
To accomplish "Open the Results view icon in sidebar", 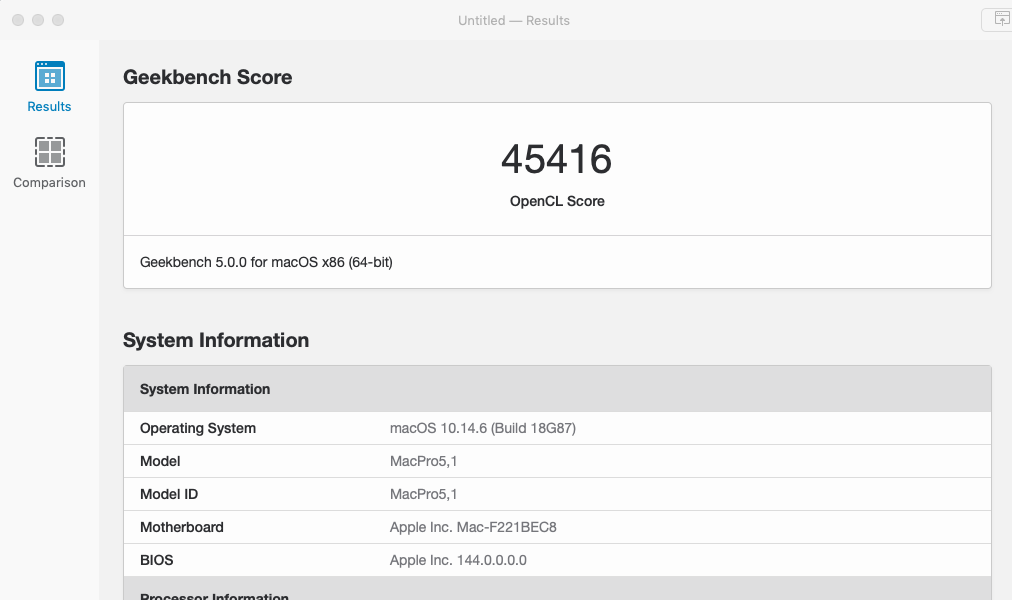I will (50, 76).
